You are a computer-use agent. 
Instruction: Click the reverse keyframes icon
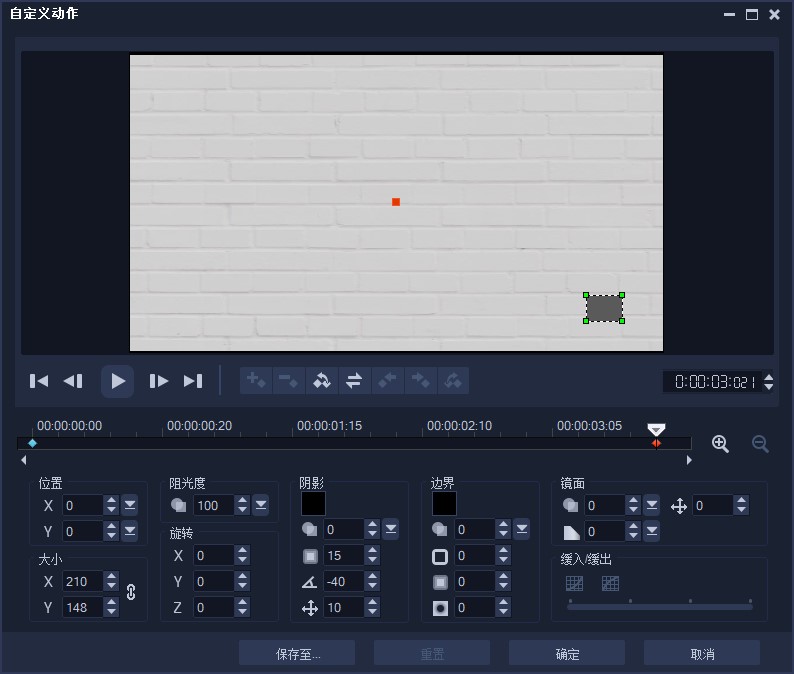[x=354, y=381]
